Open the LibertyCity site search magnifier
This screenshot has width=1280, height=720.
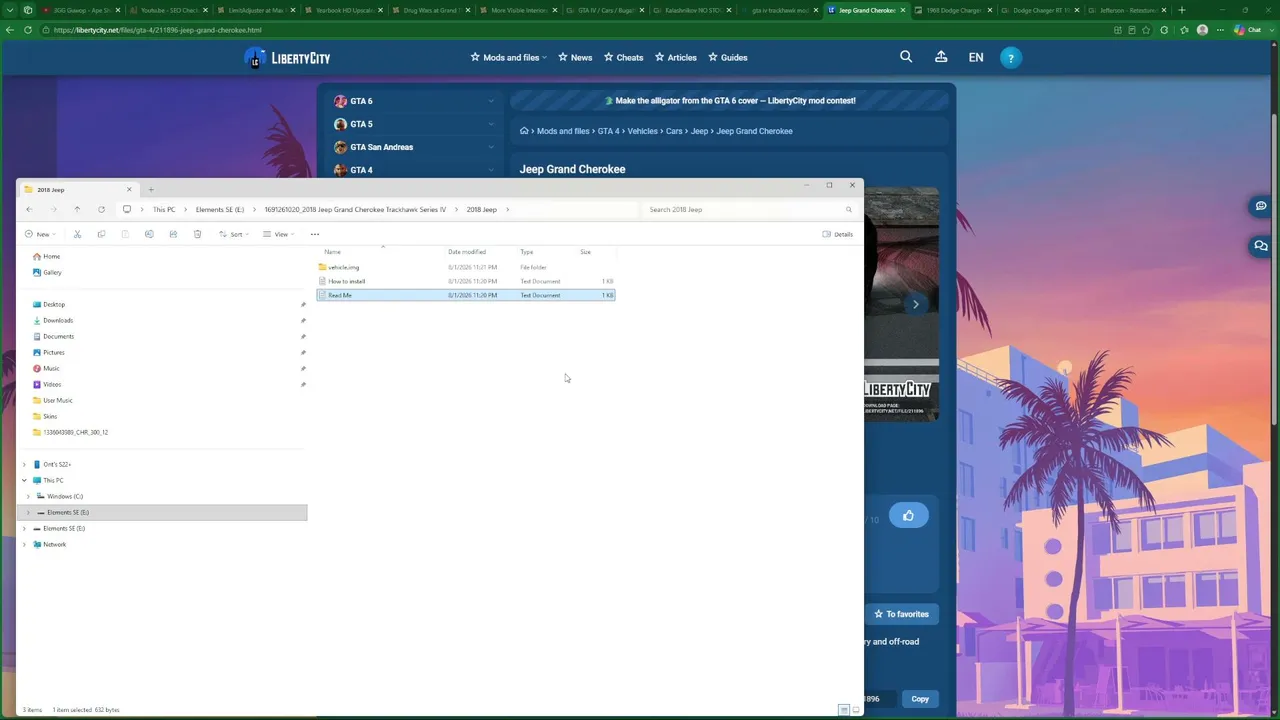[906, 57]
